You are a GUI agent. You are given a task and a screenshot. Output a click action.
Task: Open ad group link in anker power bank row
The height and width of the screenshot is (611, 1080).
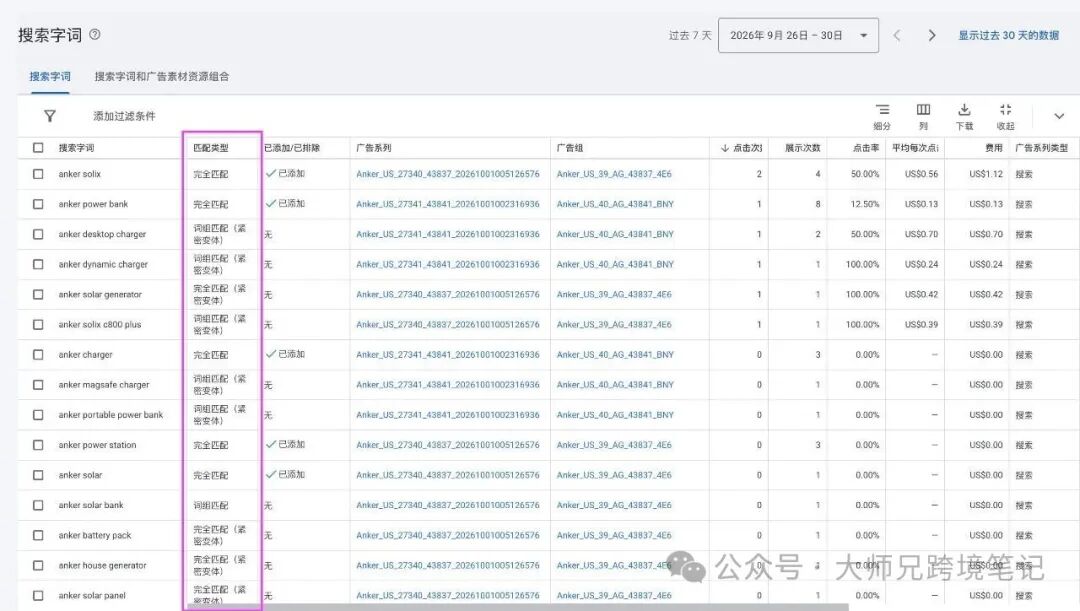point(615,204)
